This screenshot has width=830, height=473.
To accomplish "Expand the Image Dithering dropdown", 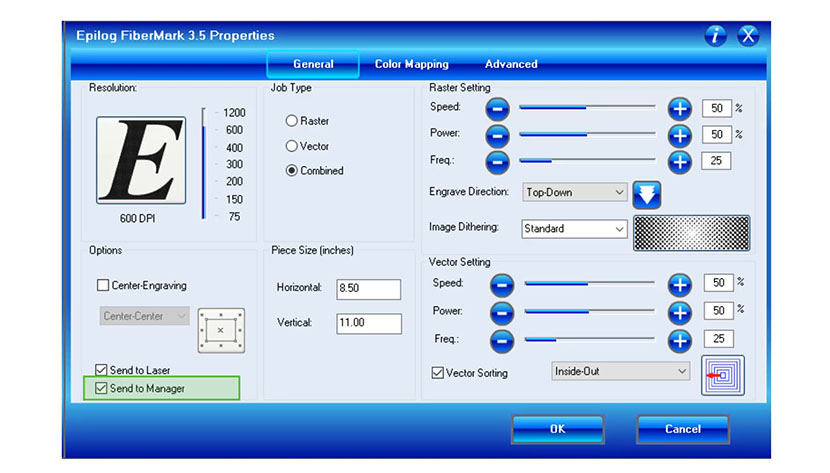I will tap(575, 229).
